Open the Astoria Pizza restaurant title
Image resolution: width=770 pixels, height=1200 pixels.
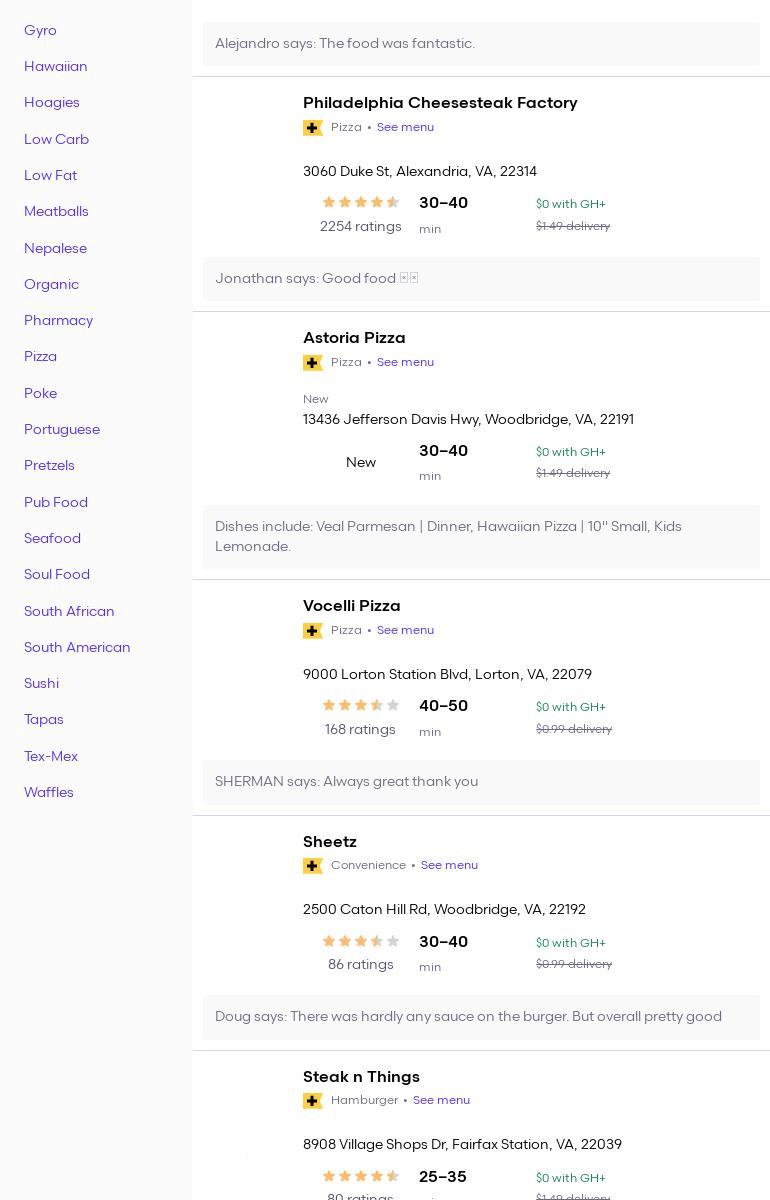[x=354, y=338]
